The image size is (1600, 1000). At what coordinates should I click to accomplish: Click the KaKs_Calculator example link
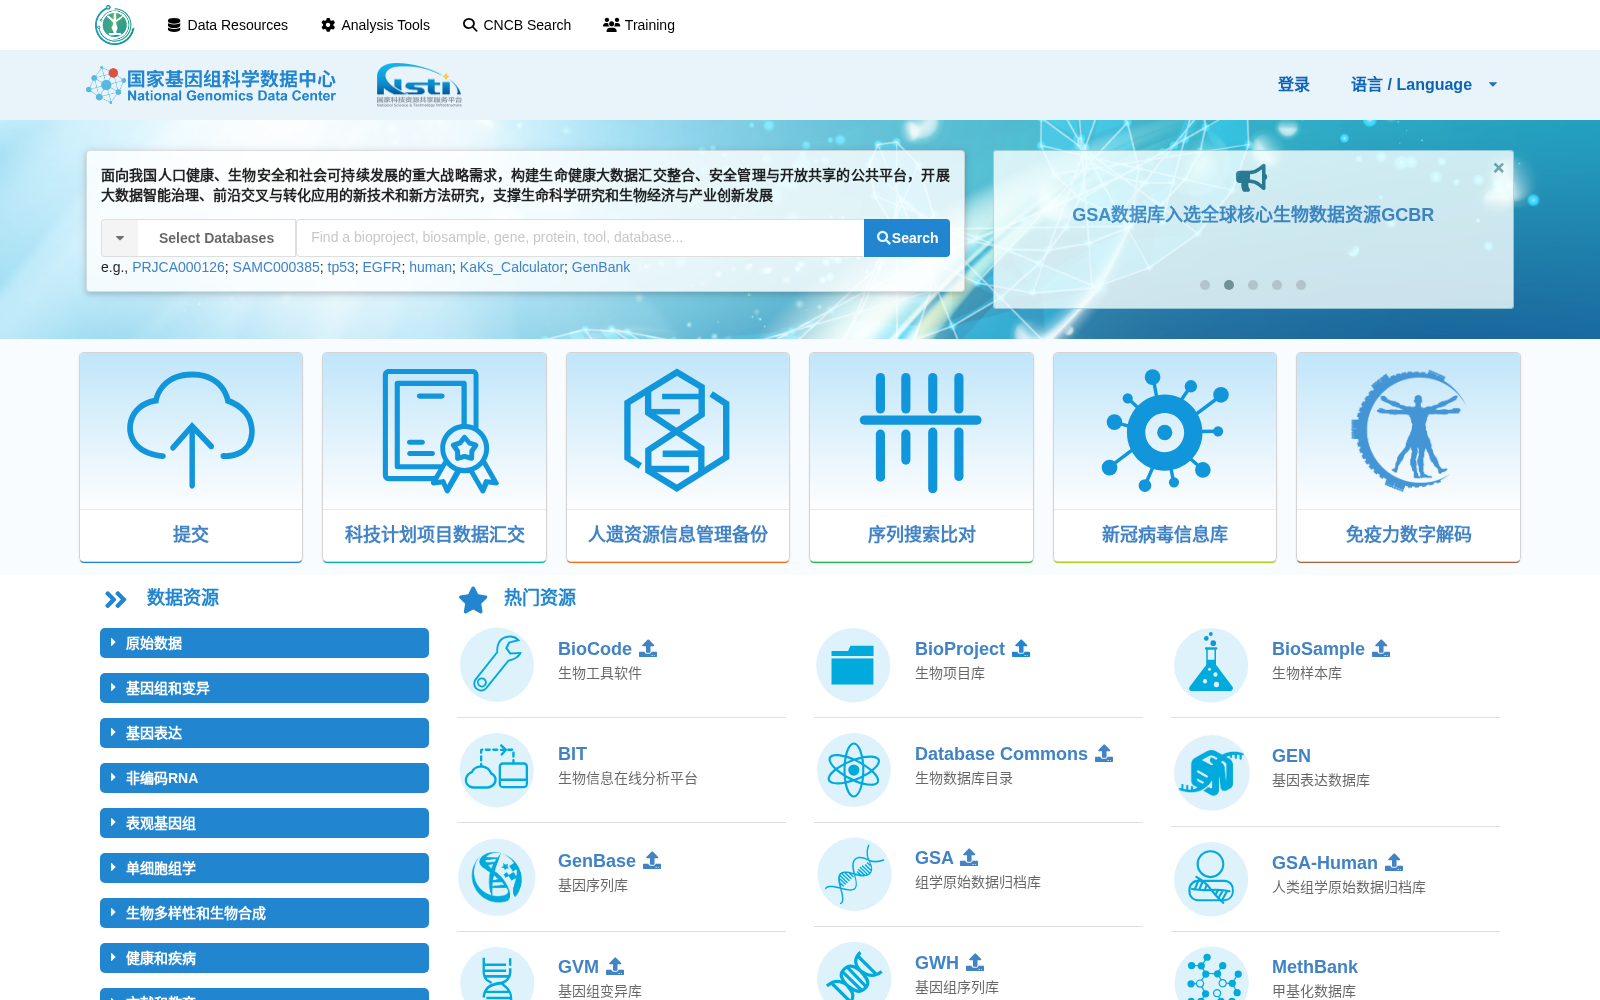click(x=512, y=267)
